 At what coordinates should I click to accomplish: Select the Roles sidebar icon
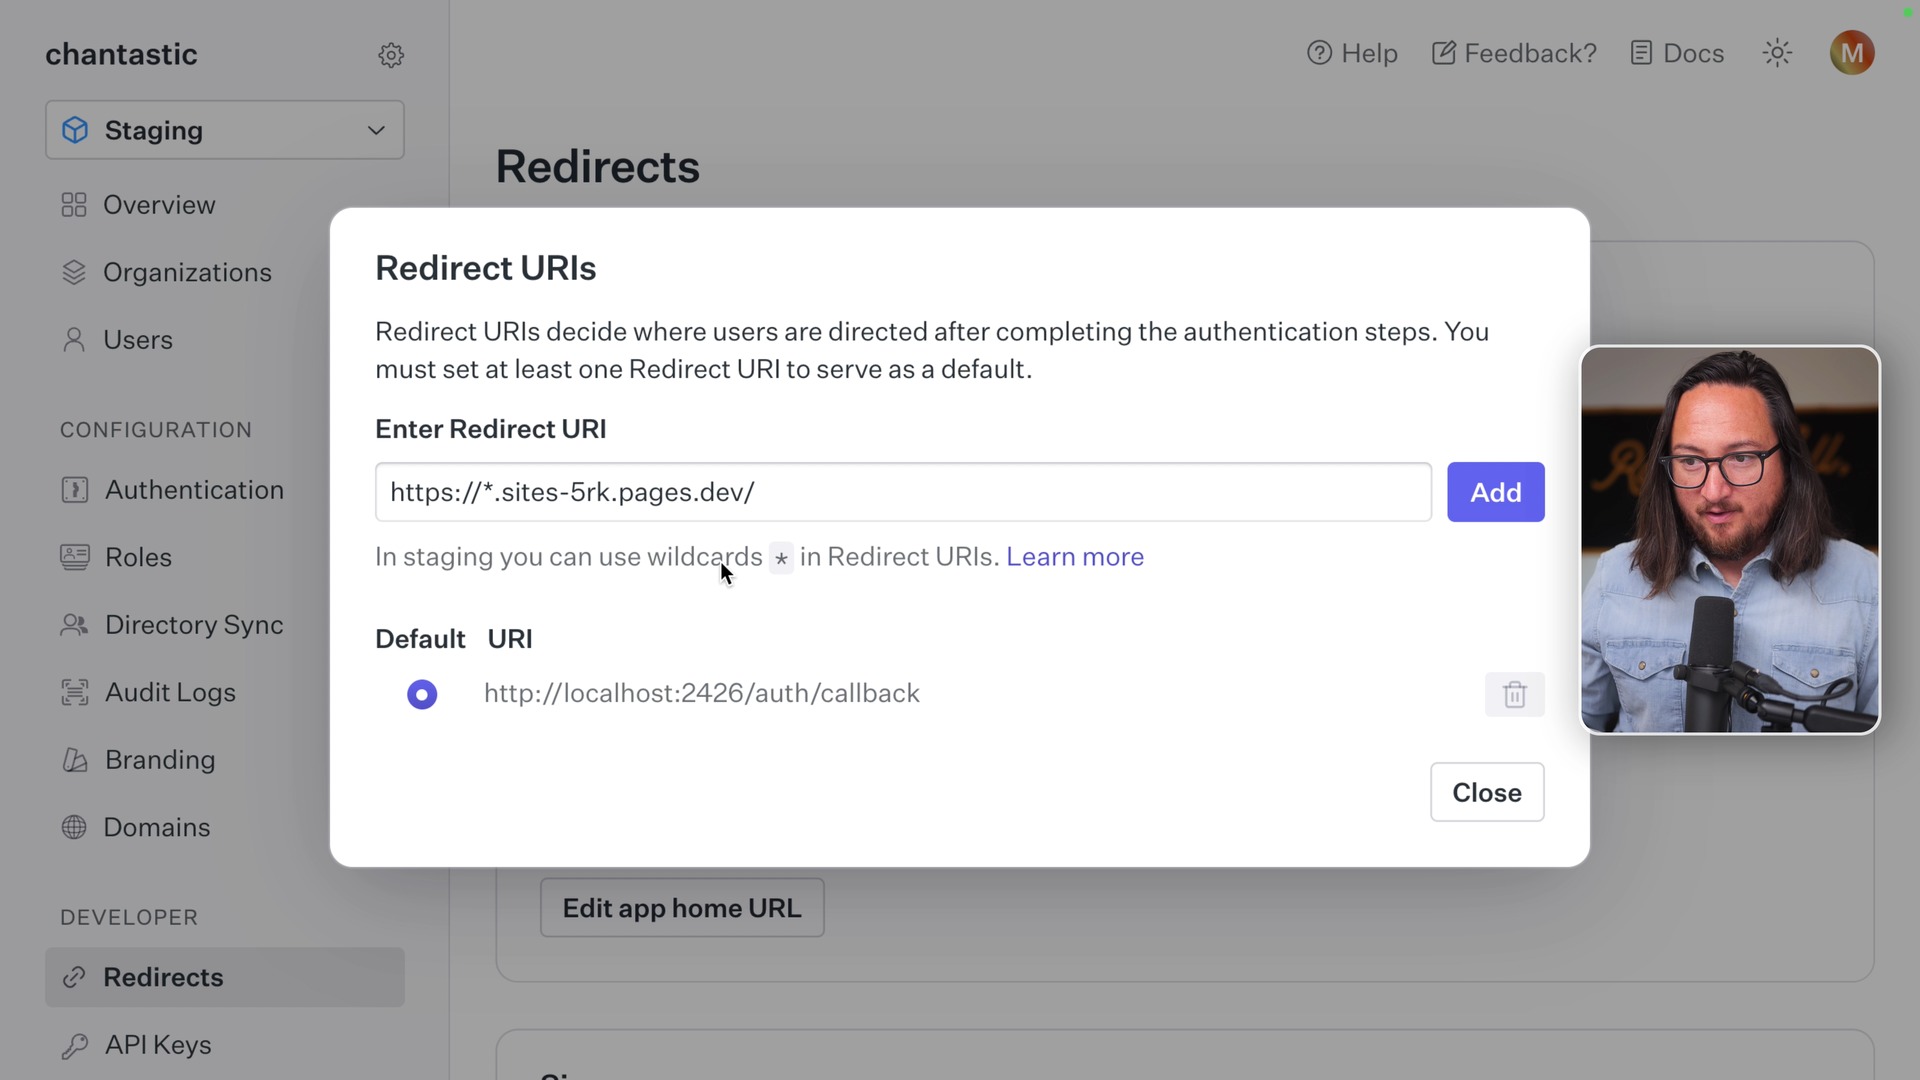pos(73,557)
